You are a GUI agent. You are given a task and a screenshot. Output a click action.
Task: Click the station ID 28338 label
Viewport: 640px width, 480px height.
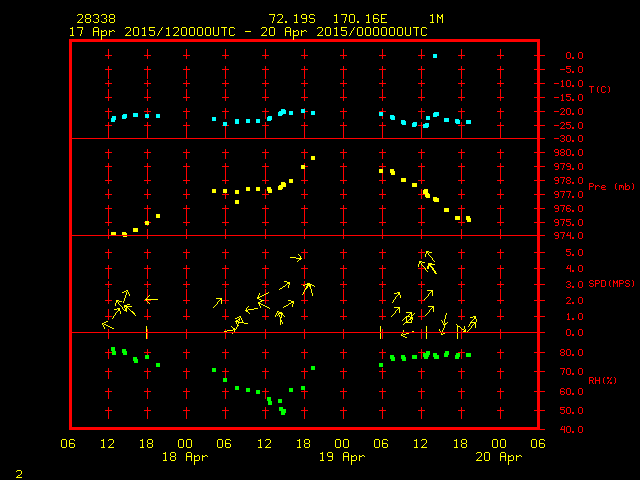(x=94, y=19)
